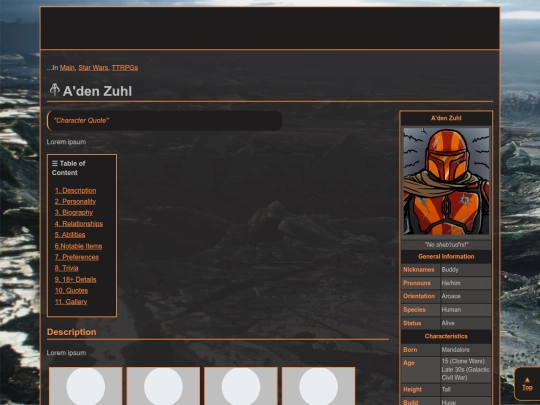
Task: Click the Height label
Action: tap(412, 390)
